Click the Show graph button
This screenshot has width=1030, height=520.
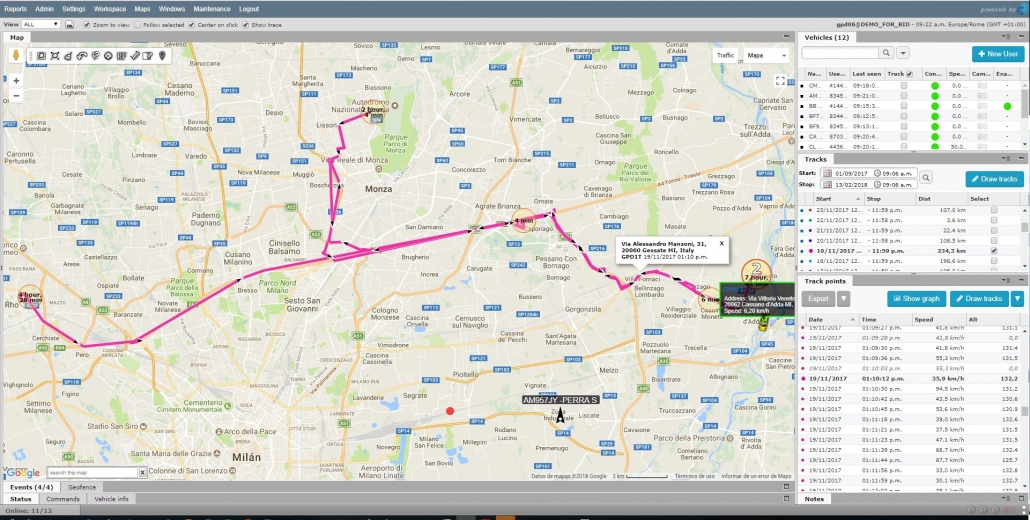pyautogui.click(x=916, y=299)
